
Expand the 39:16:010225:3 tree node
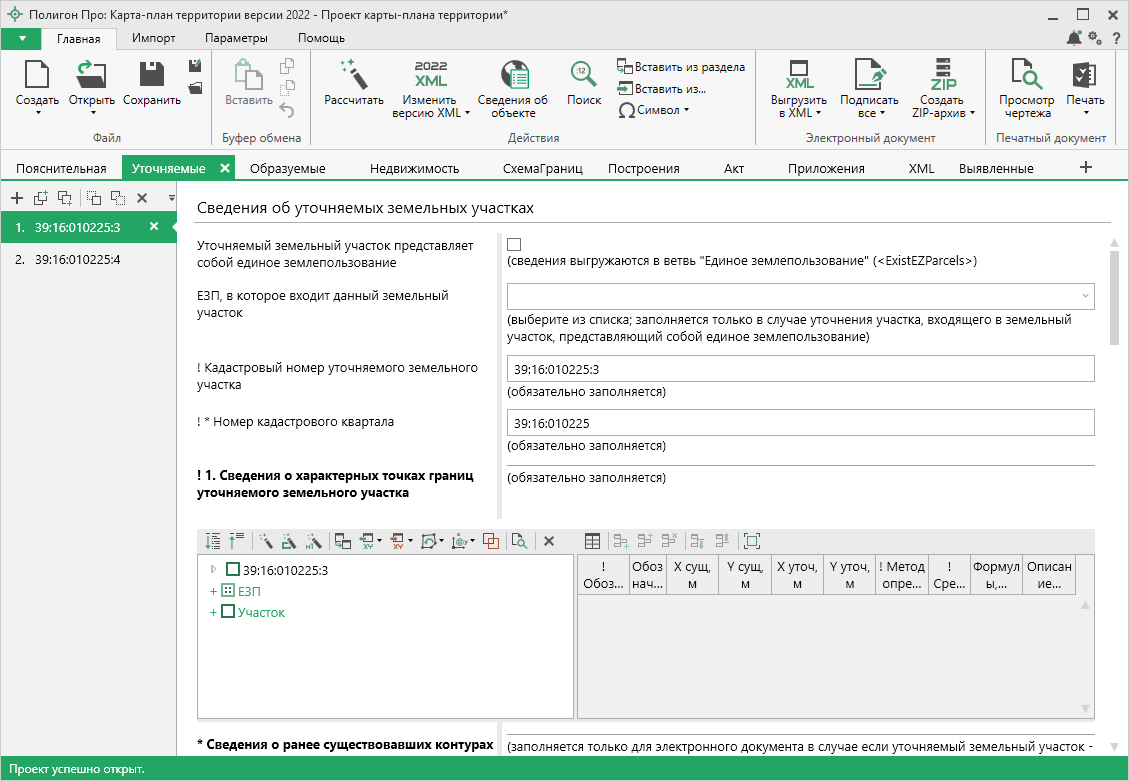click(213, 570)
